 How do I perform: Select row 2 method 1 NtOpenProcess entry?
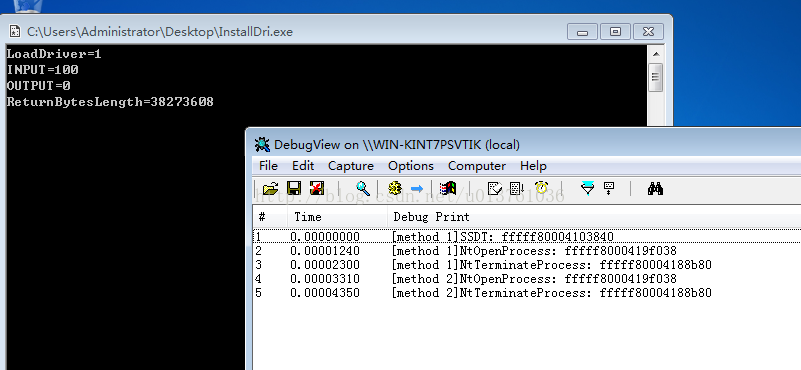pyautogui.click(x=527, y=251)
